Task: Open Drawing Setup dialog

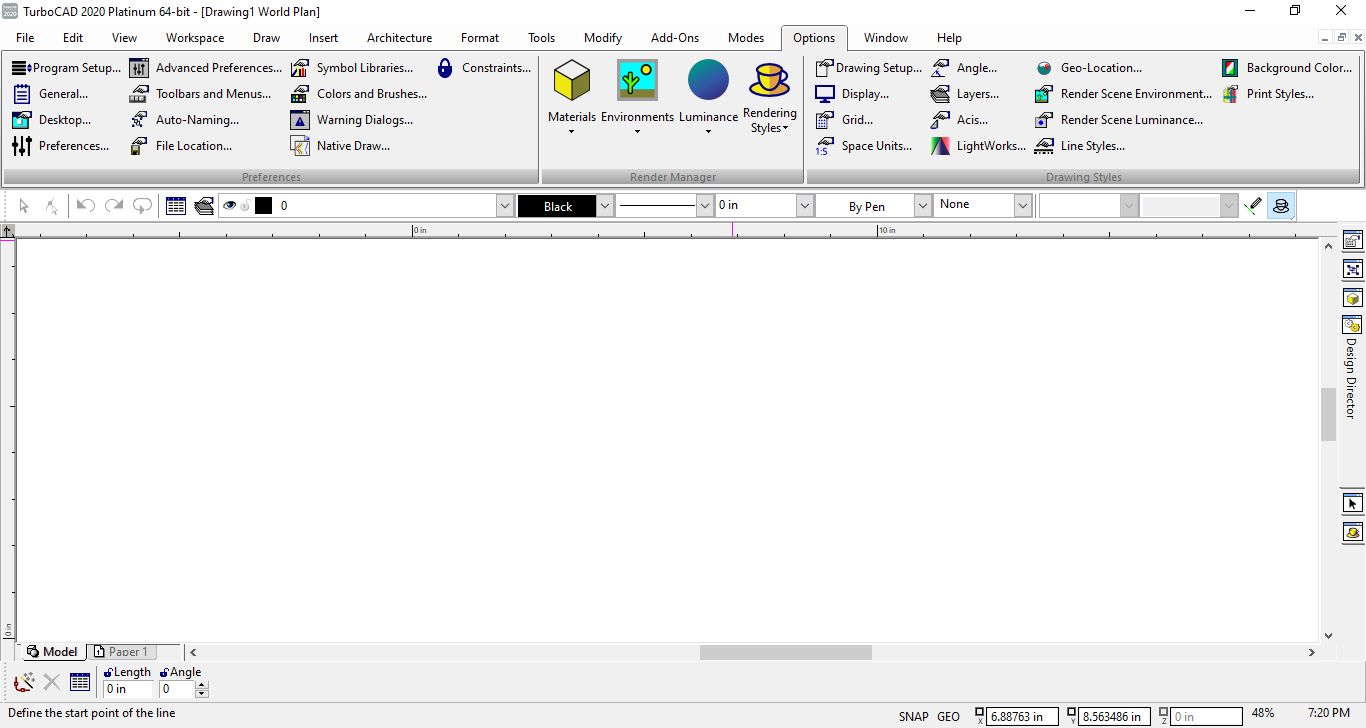Action: (869, 68)
